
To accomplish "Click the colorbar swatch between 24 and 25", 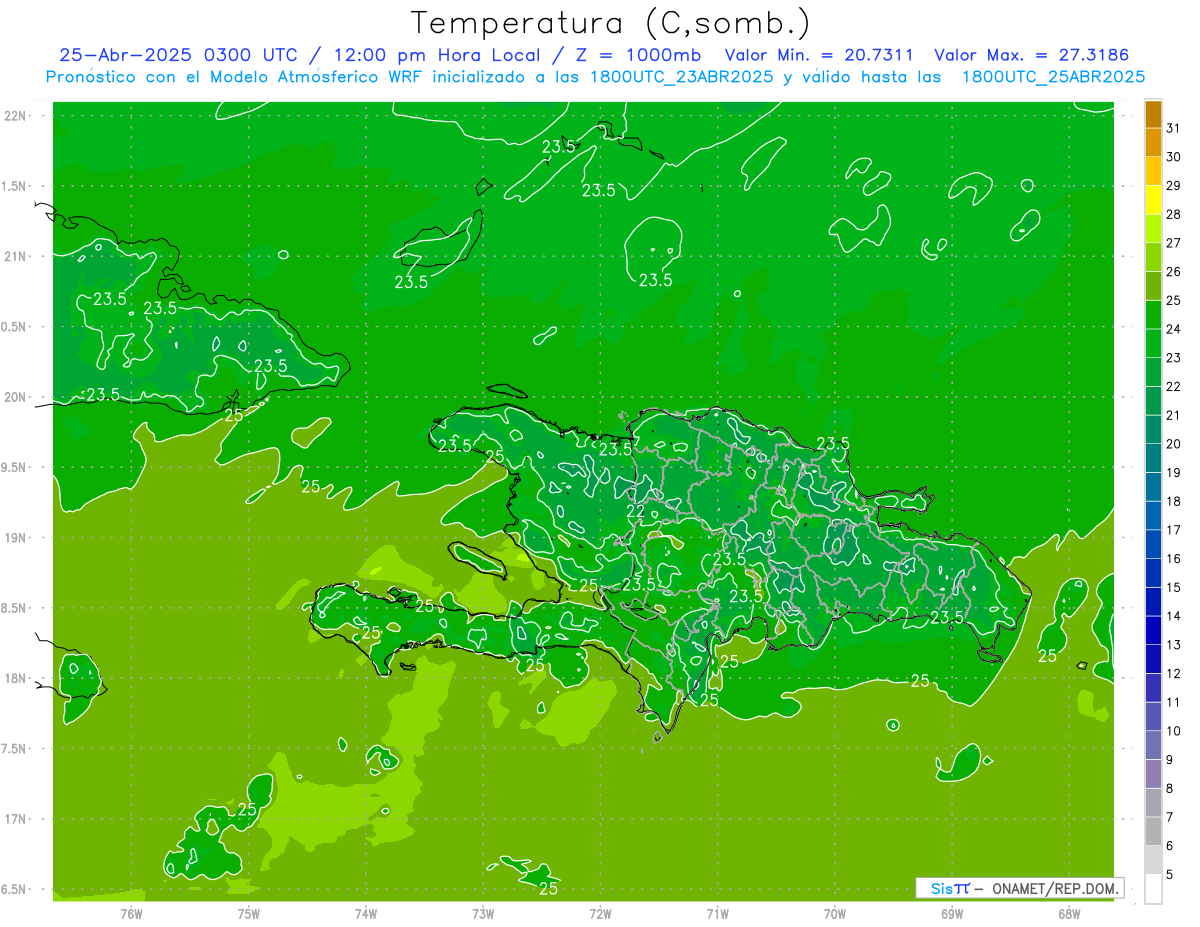I will point(1153,314).
